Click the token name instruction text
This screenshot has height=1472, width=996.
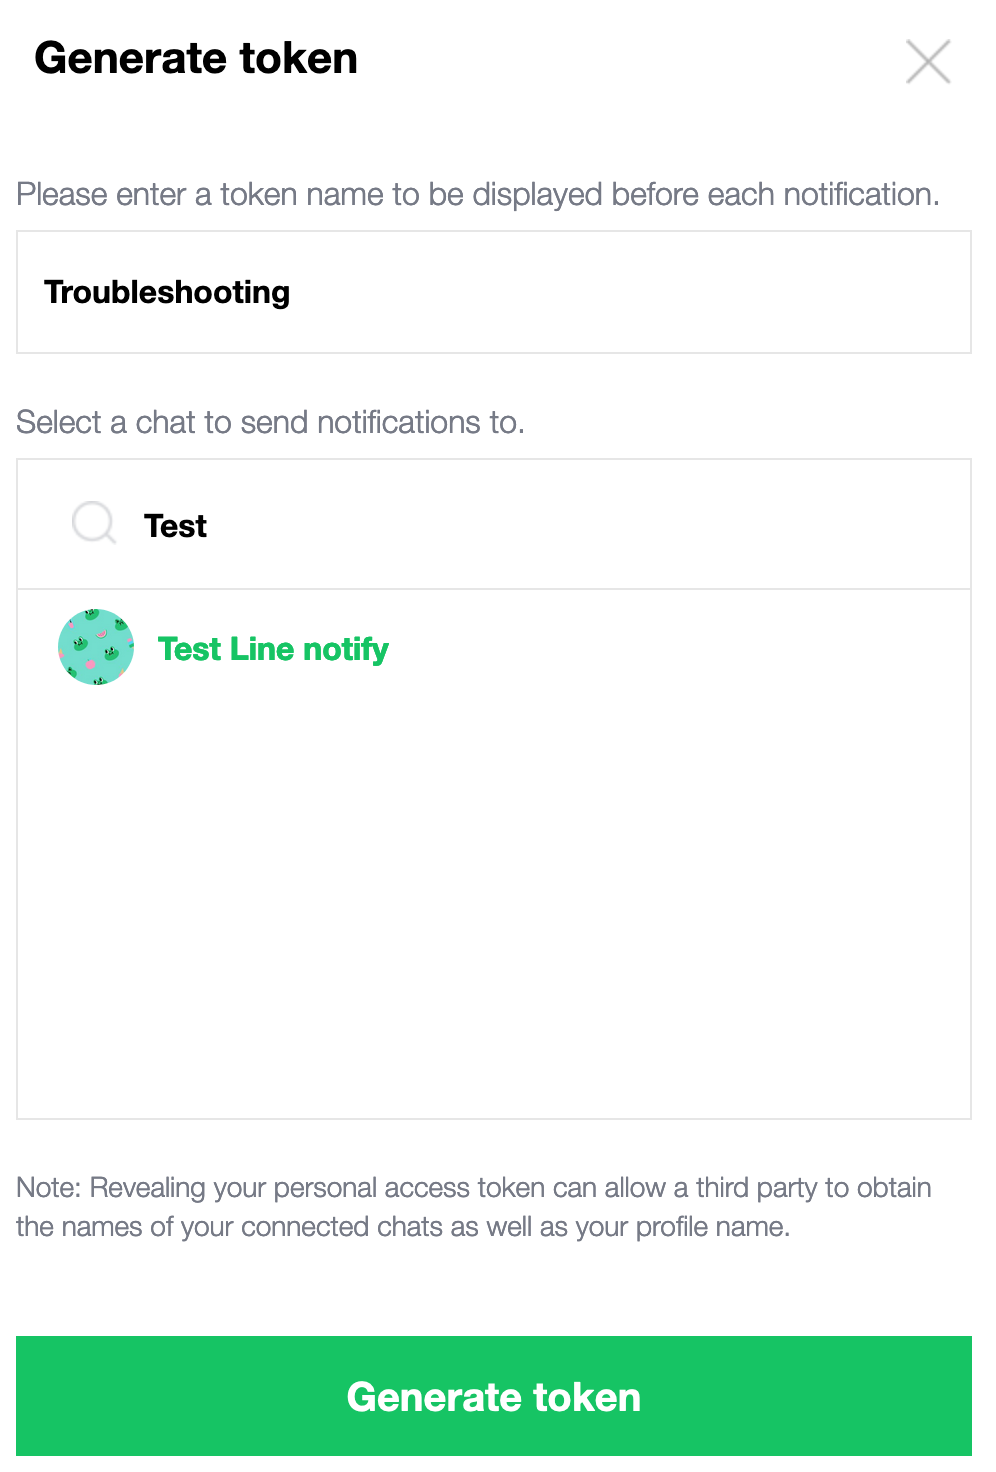pyautogui.click(x=478, y=194)
